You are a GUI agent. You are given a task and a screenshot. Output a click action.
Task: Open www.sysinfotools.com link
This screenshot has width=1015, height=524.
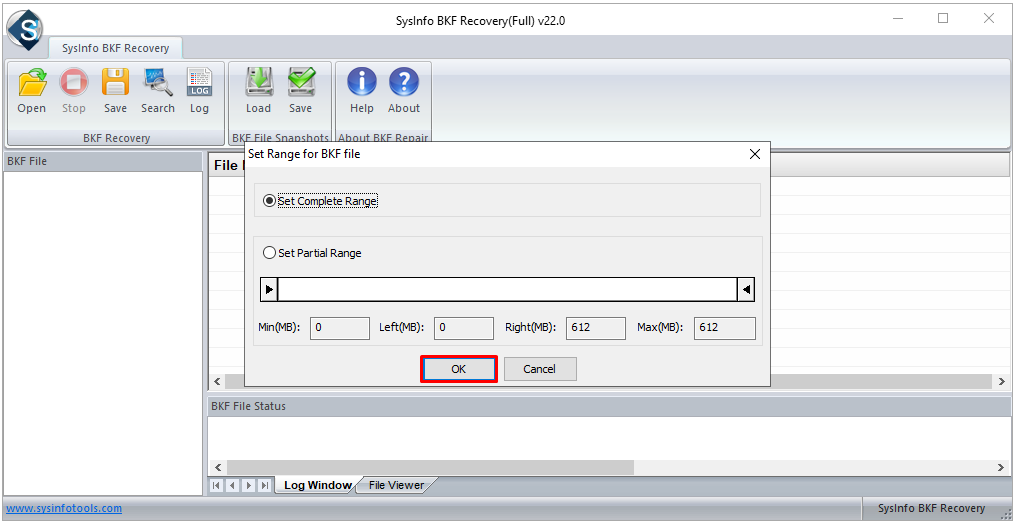pos(64,508)
